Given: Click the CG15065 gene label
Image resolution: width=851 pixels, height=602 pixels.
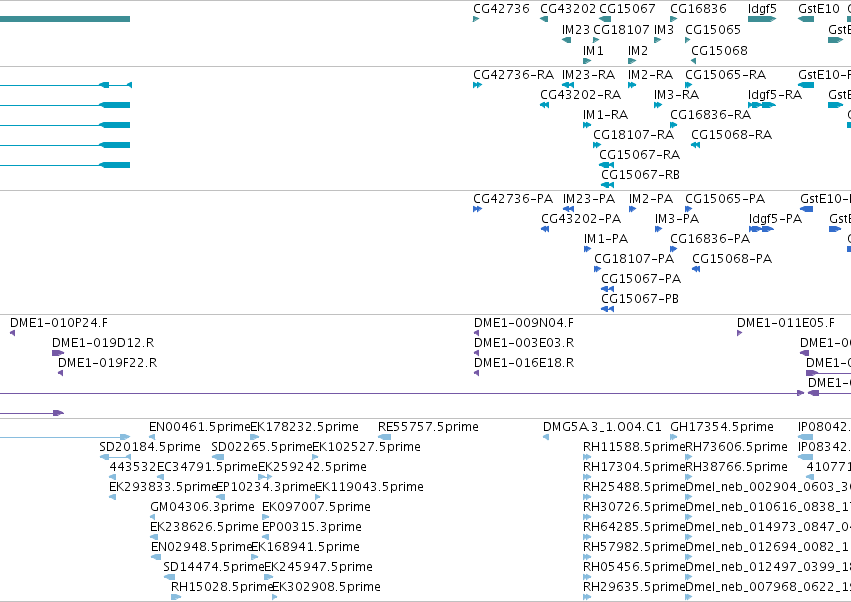Looking at the screenshot, I should click(x=713, y=30).
